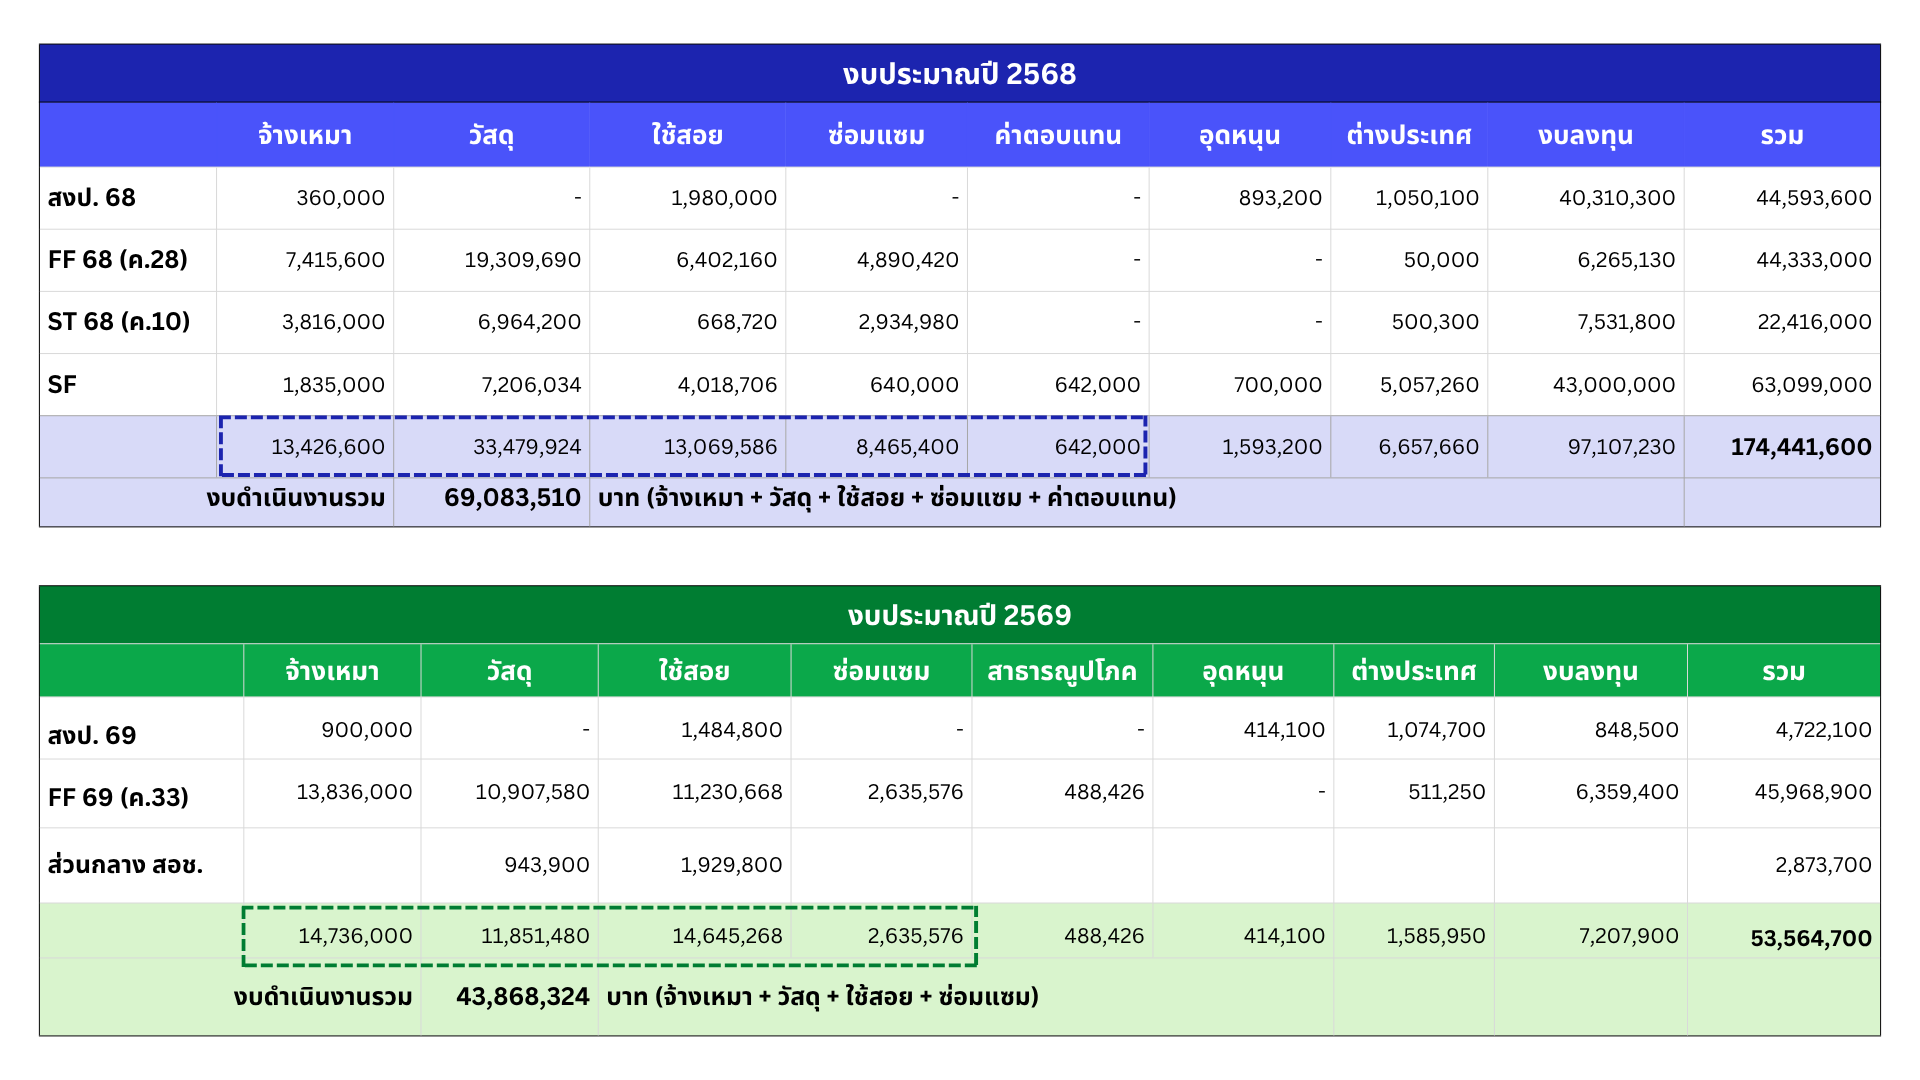
Task: Click the ส่วนกลาง สอช. row label
Action: [125, 865]
